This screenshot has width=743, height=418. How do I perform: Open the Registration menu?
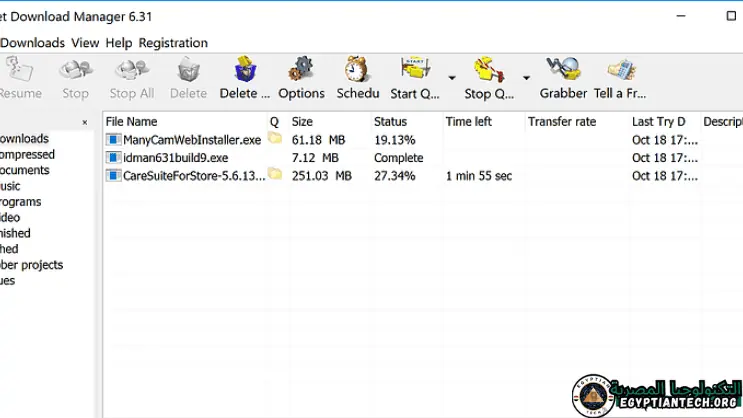(173, 43)
